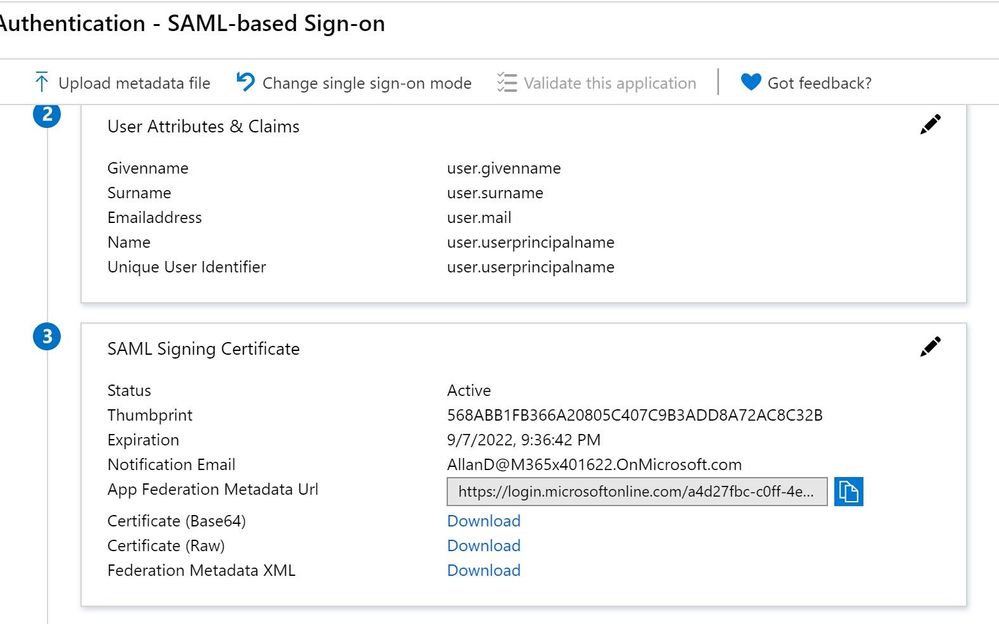The width and height of the screenshot is (999, 624).
Task: Open Got feedback? label
Action: pos(819,83)
